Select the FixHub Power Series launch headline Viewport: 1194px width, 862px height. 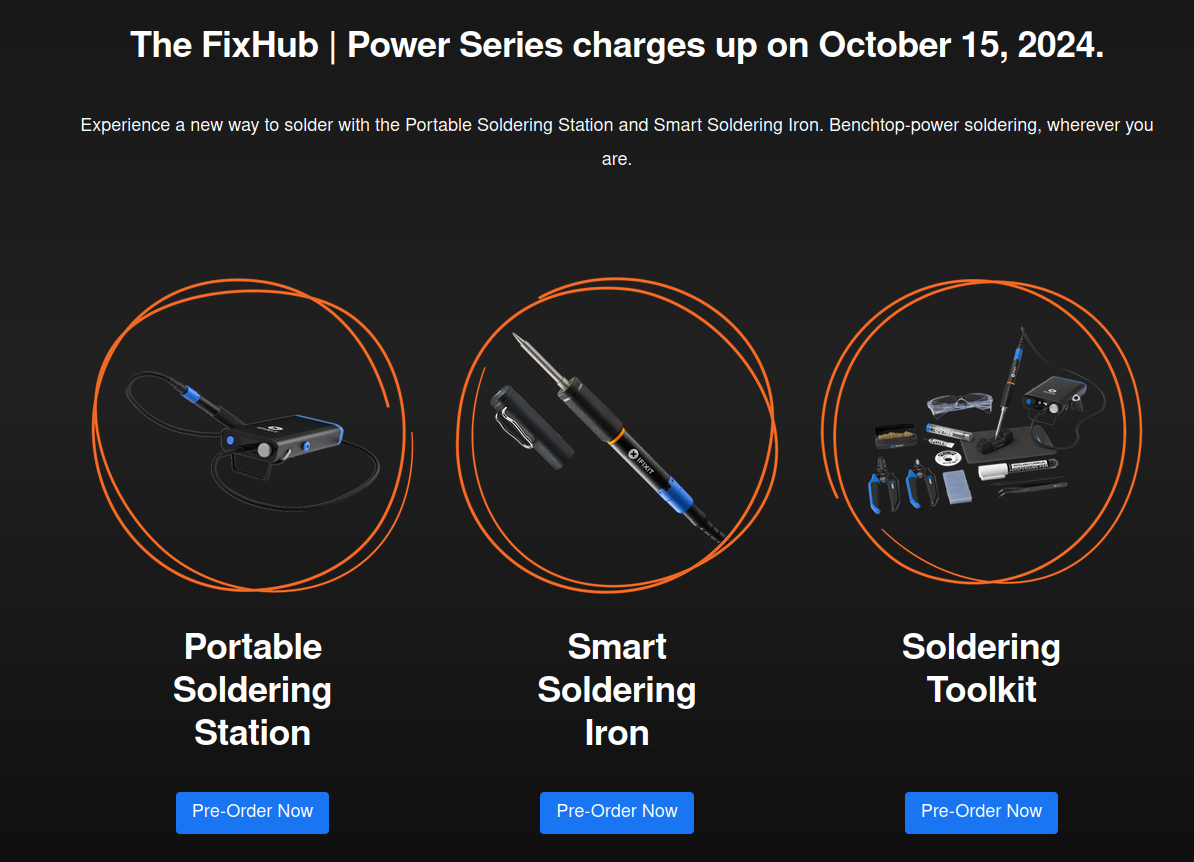click(x=617, y=45)
